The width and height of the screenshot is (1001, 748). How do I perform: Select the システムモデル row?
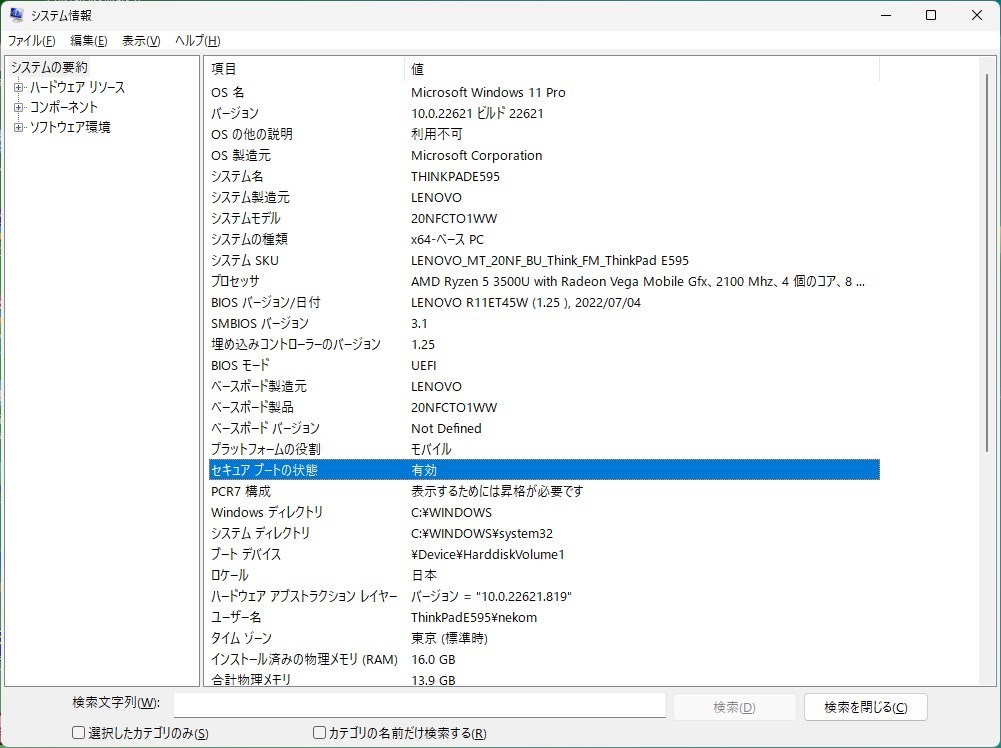(544, 219)
